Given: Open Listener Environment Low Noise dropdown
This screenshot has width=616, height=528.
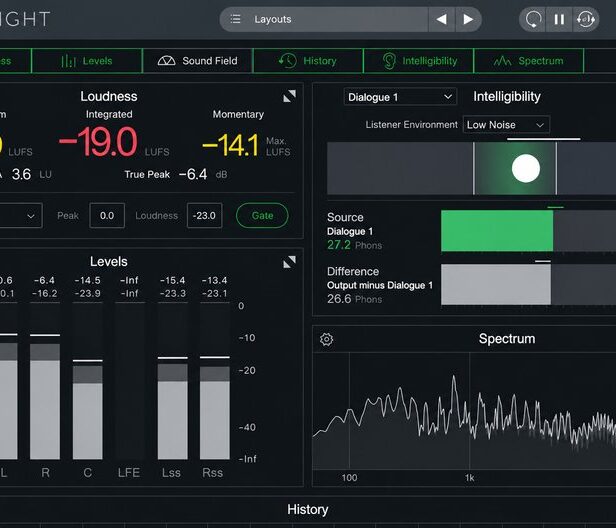Looking at the screenshot, I should click(x=506, y=125).
